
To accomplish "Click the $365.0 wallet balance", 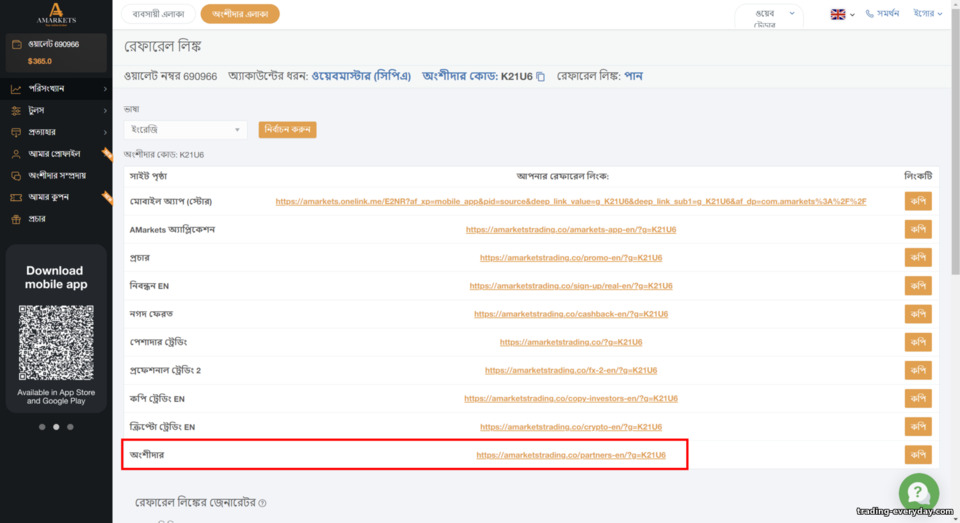I will [x=39, y=61].
